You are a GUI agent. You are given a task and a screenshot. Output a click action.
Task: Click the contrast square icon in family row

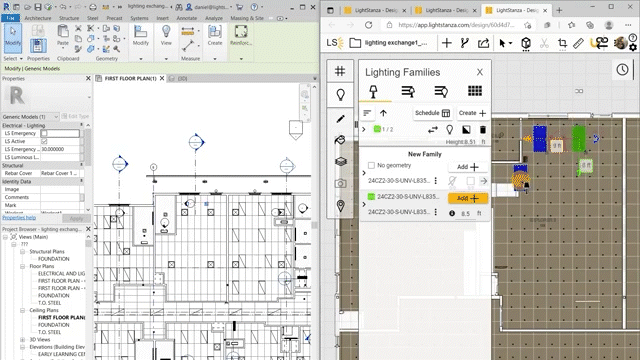click(x=466, y=130)
